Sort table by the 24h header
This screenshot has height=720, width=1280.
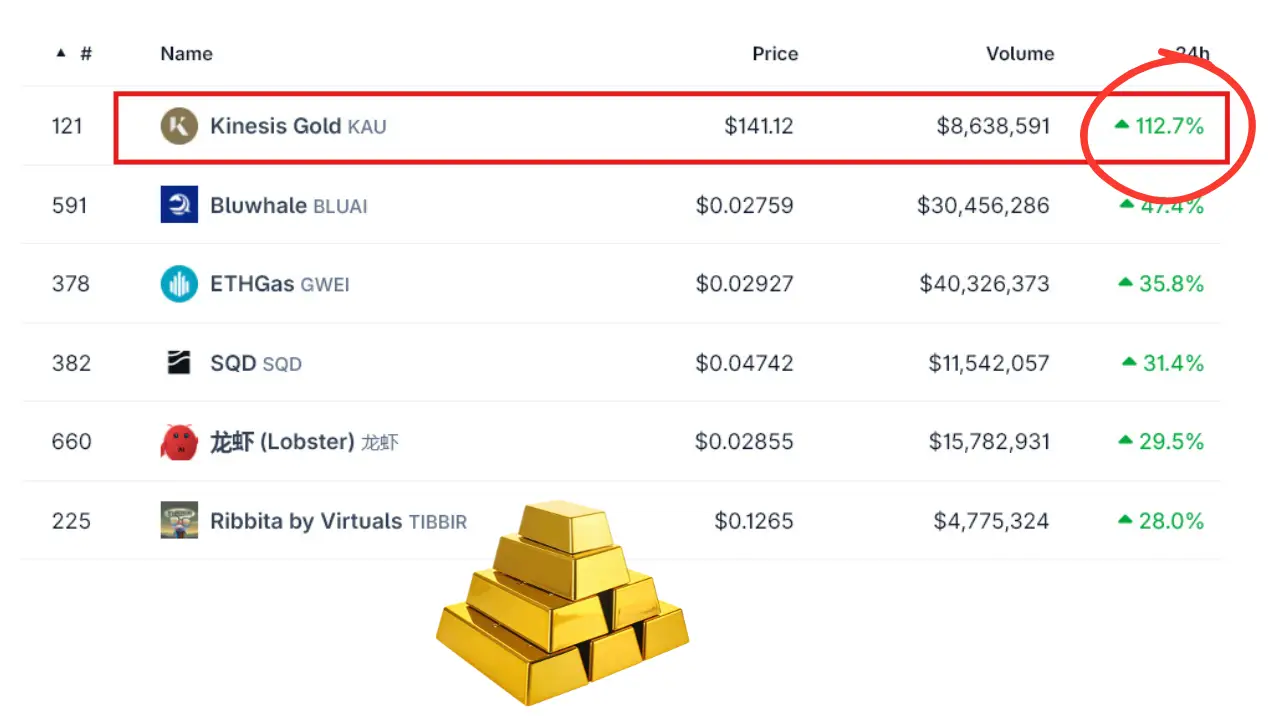(x=1192, y=53)
